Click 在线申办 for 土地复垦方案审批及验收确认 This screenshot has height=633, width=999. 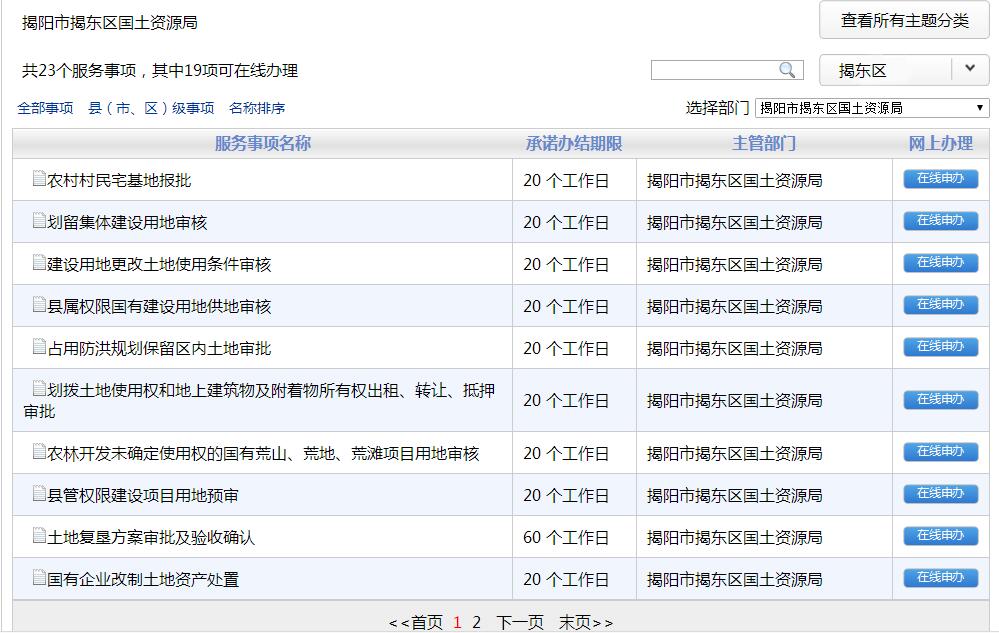click(x=940, y=536)
